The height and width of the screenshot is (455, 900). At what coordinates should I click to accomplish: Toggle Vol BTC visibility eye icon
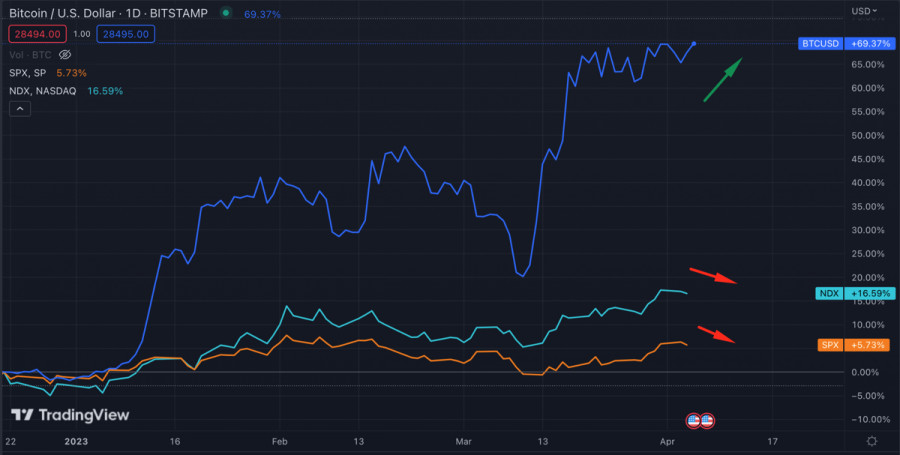65,55
